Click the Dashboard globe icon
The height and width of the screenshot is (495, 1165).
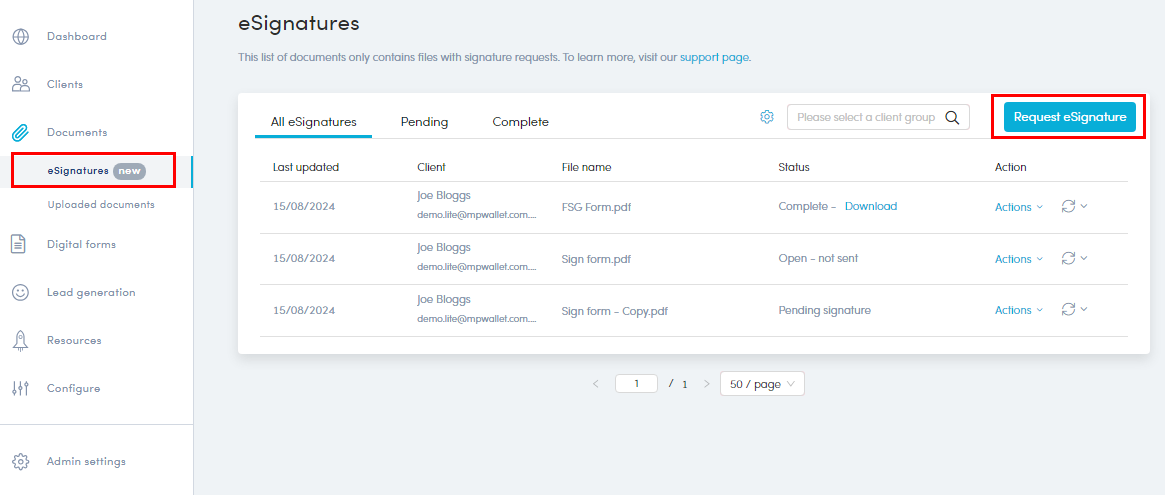21,37
